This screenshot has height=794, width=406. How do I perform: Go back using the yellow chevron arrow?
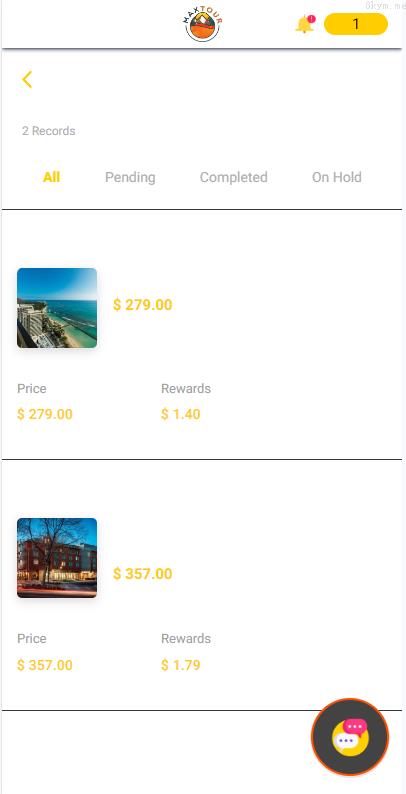[27, 80]
